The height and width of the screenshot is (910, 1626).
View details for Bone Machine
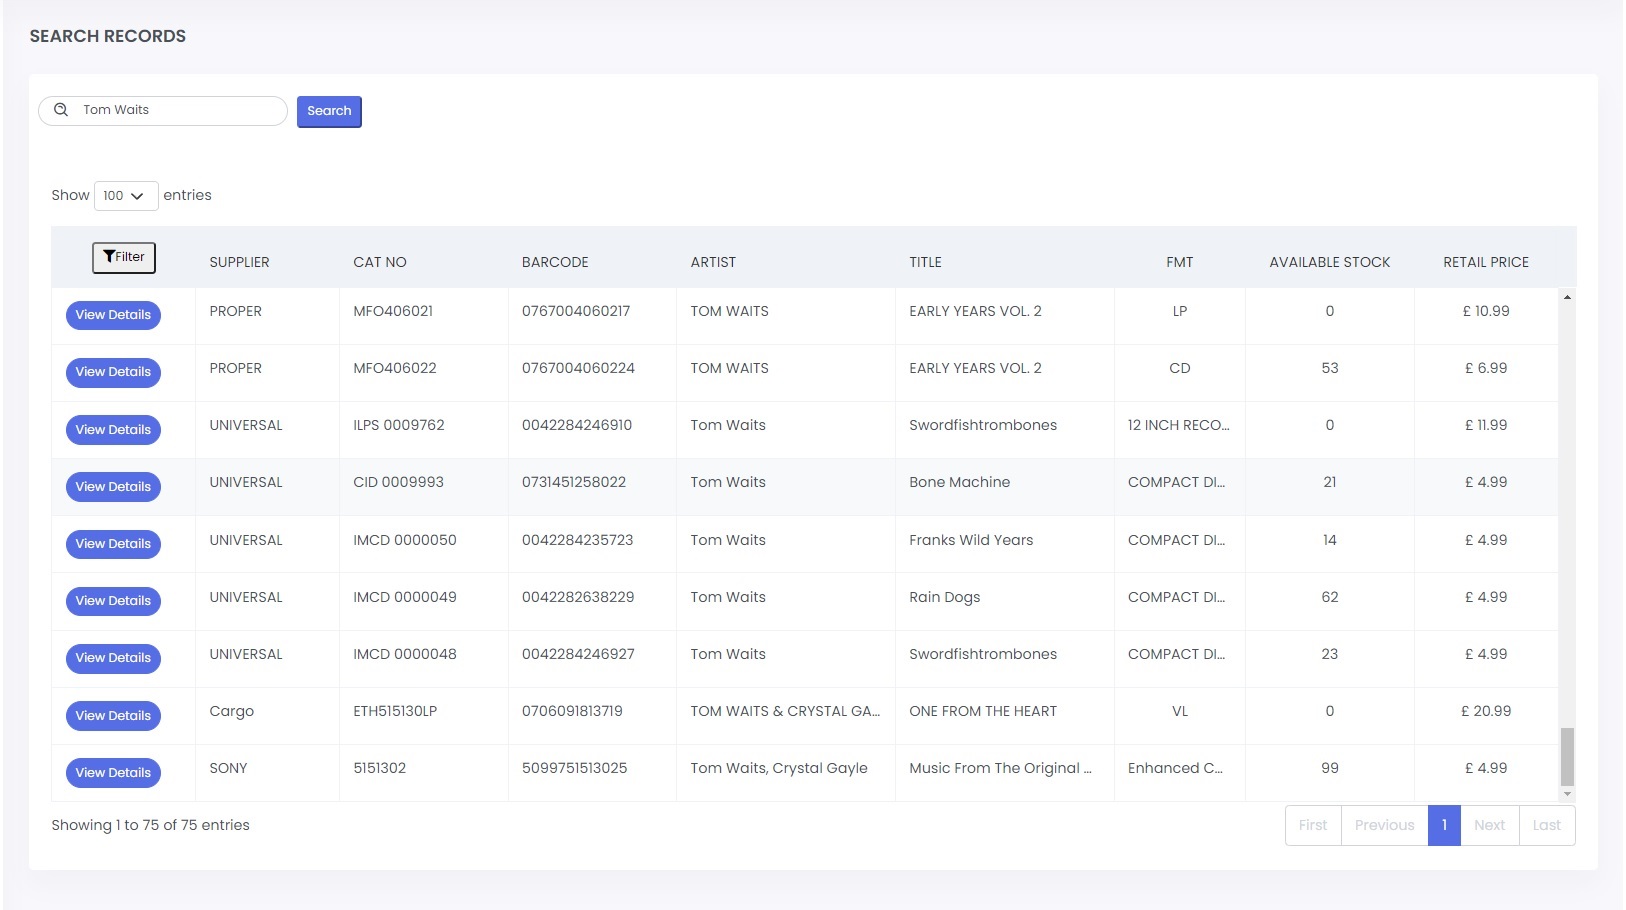(113, 487)
